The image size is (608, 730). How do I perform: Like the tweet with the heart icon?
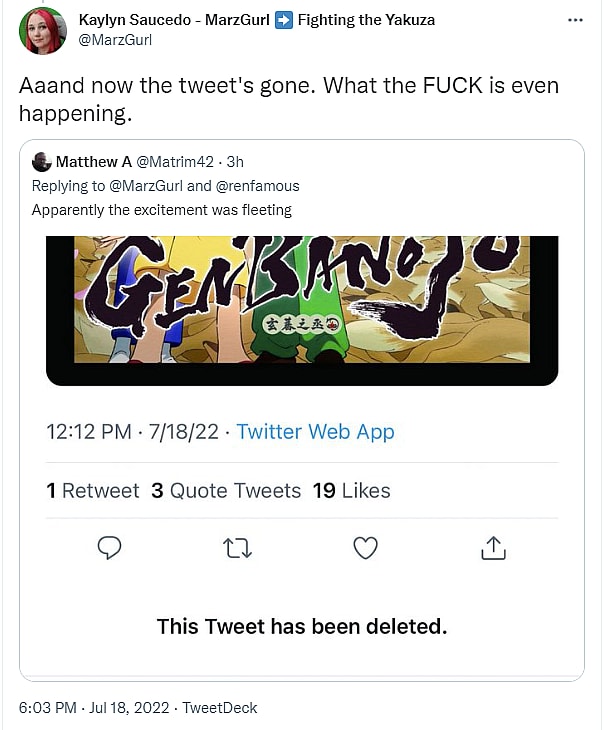click(x=366, y=548)
